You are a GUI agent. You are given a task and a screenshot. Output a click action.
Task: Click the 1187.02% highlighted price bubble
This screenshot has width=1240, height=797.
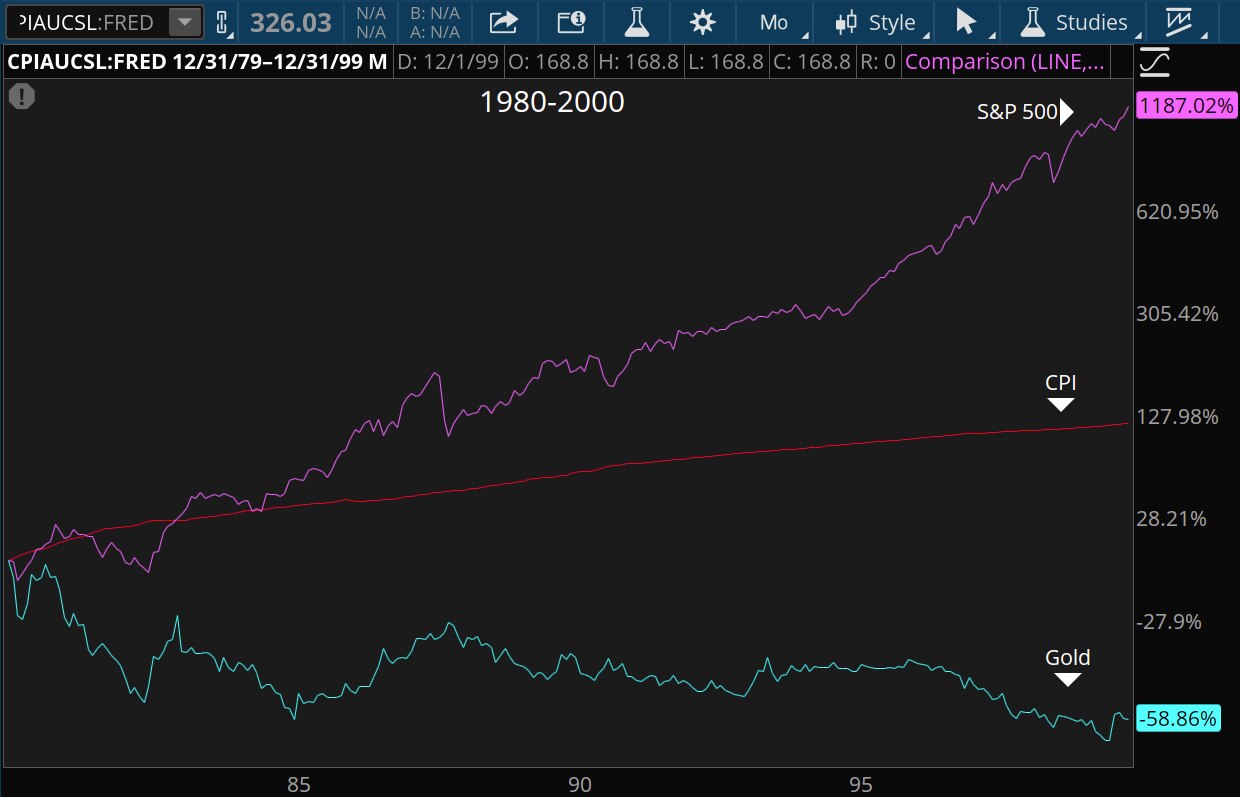(1185, 106)
